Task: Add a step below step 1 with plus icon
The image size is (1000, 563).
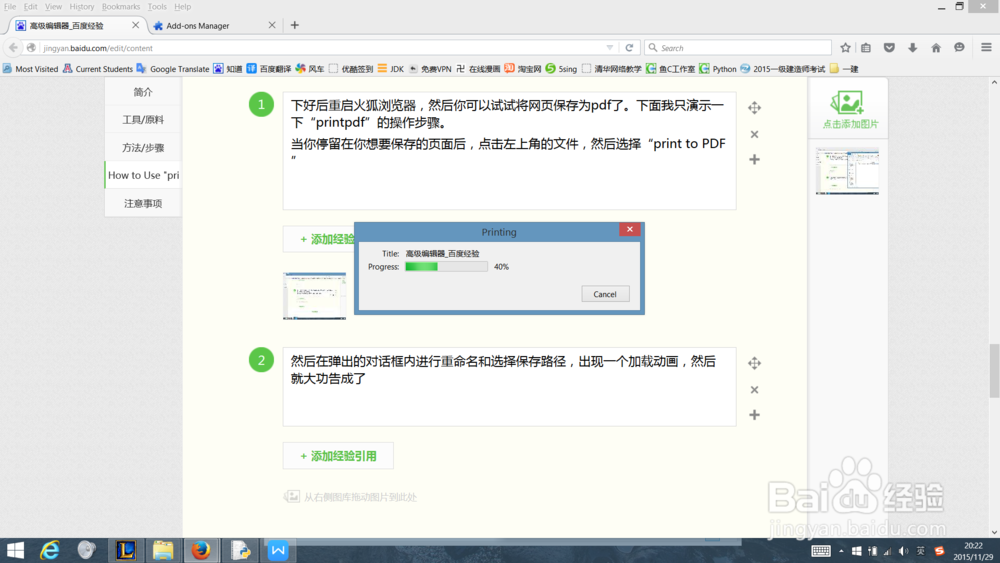Action: click(x=754, y=159)
